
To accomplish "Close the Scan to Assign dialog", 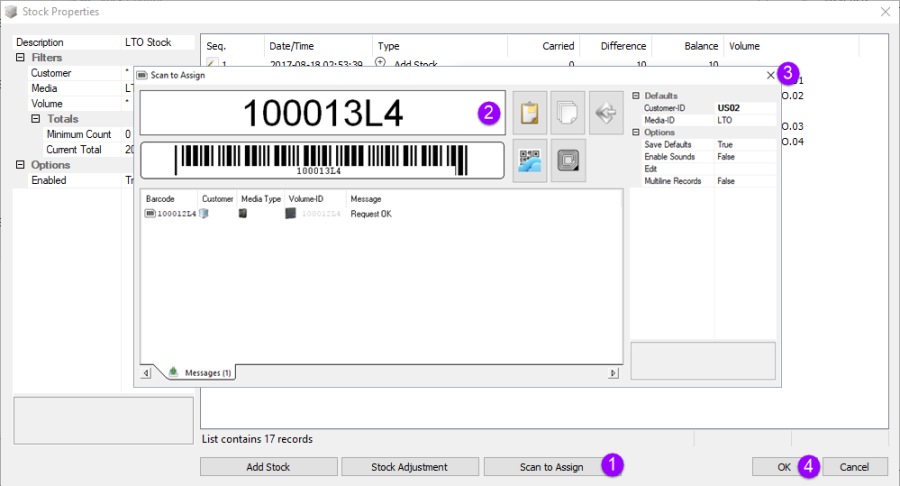I will tap(771, 75).
